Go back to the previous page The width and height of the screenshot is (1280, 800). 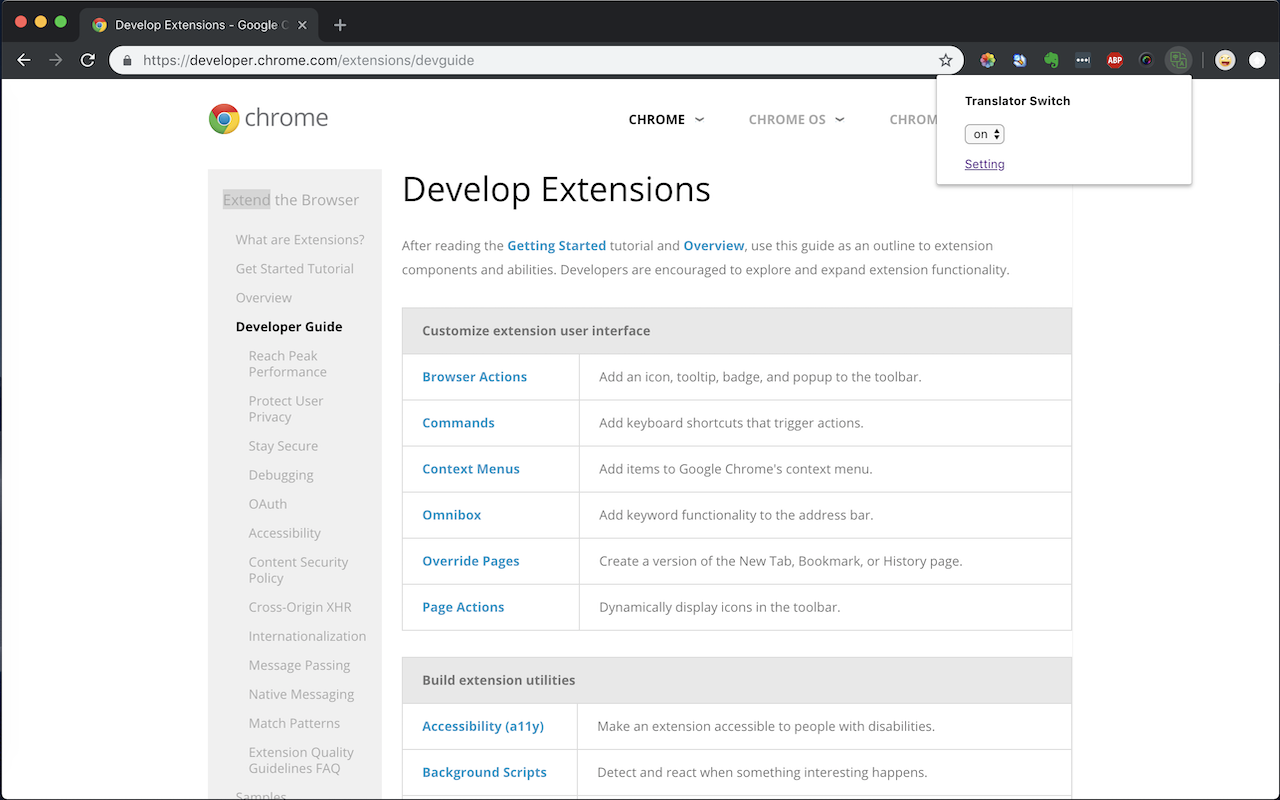pos(24,60)
